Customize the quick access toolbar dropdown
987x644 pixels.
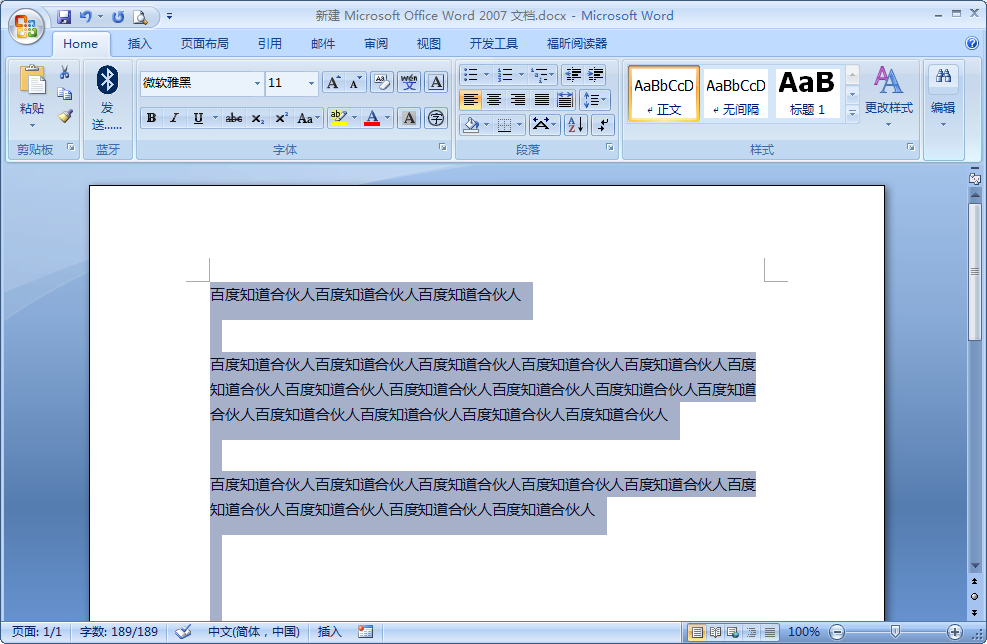pyautogui.click(x=169, y=17)
